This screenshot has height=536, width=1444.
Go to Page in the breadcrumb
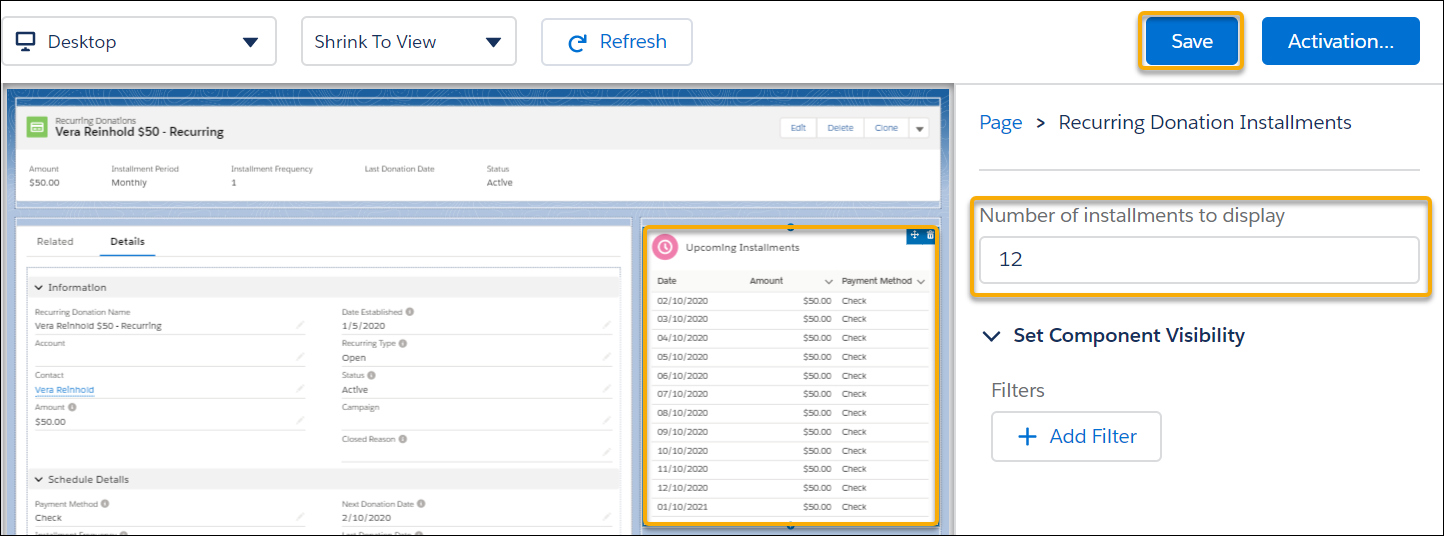(1001, 123)
